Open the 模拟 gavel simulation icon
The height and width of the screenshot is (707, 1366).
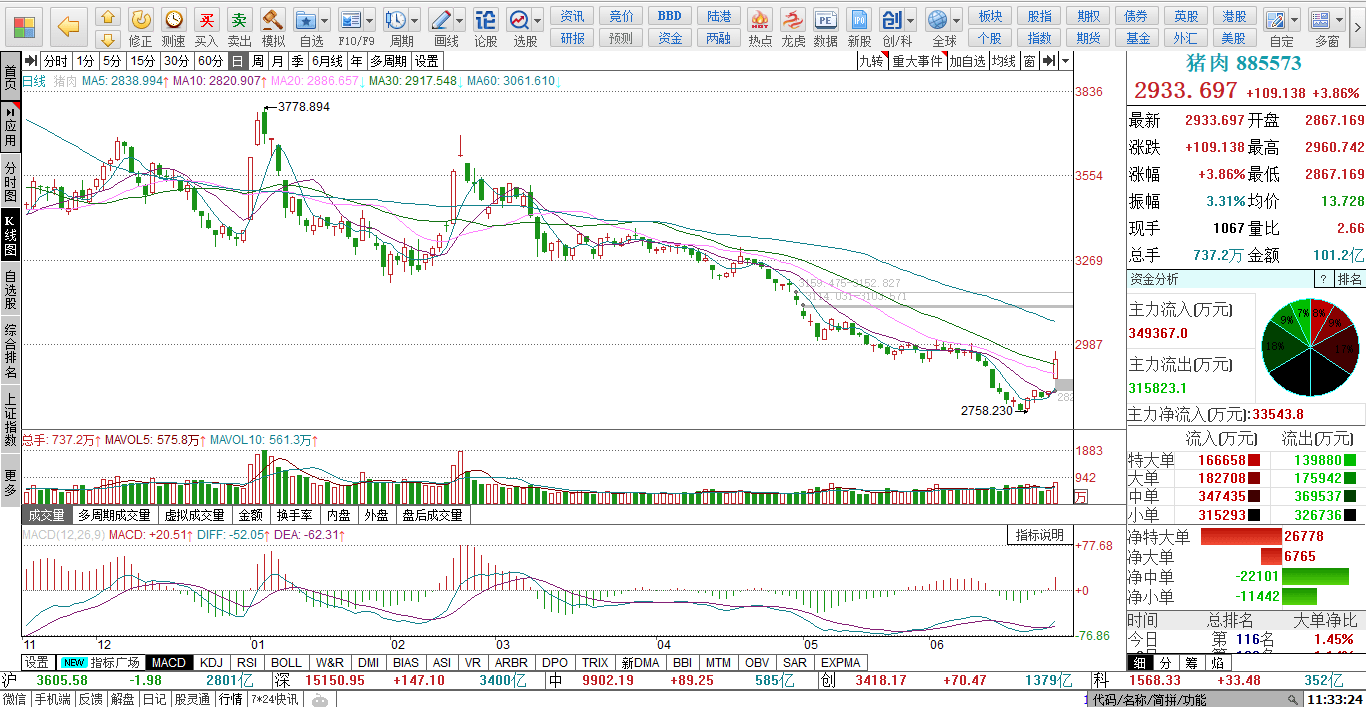coord(272,27)
